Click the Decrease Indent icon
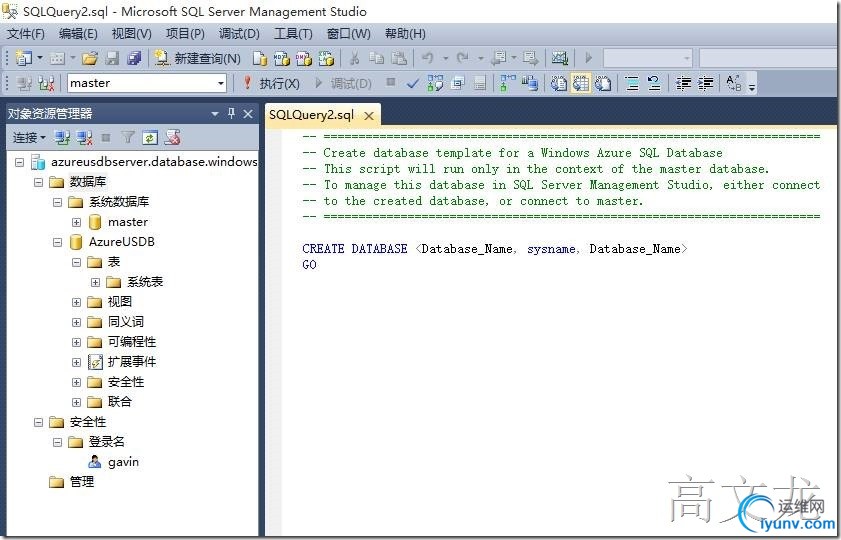The height and width of the screenshot is (540, 841). pyautogui.click(x=683, y=83)
